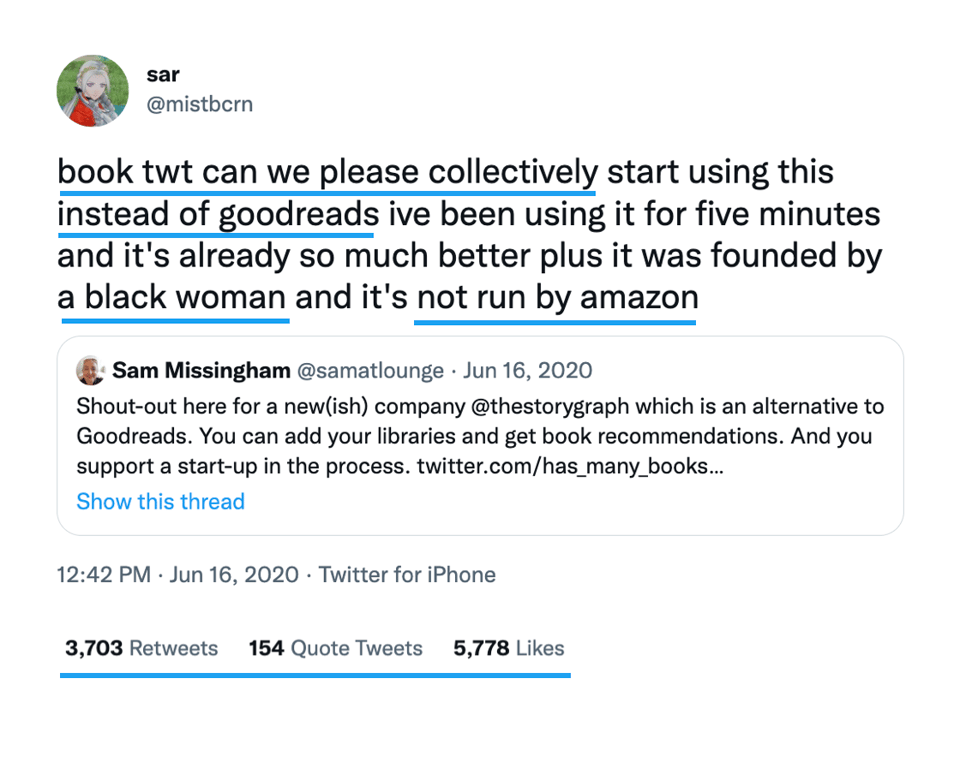960x762 pixels.
Task: Click sar's profile avatar picture
Action: click(x=93, y=90)
